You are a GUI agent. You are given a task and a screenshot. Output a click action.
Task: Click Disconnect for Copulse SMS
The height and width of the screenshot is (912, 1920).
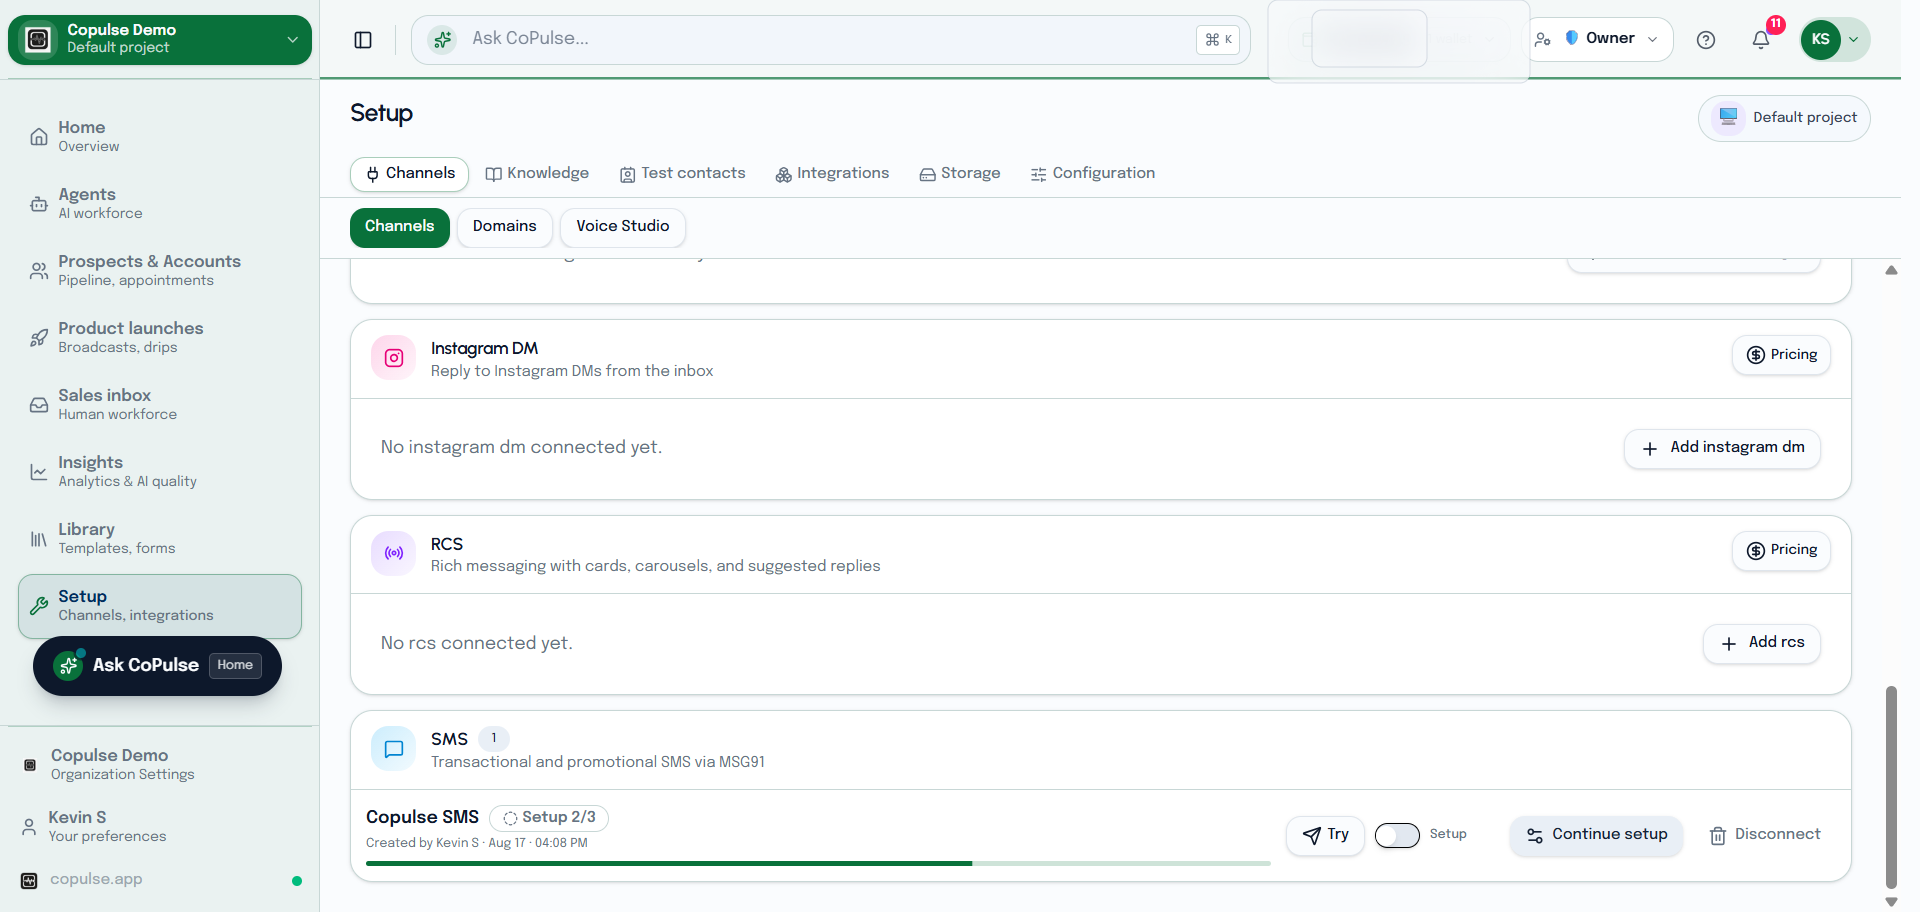pos(1765,835)
